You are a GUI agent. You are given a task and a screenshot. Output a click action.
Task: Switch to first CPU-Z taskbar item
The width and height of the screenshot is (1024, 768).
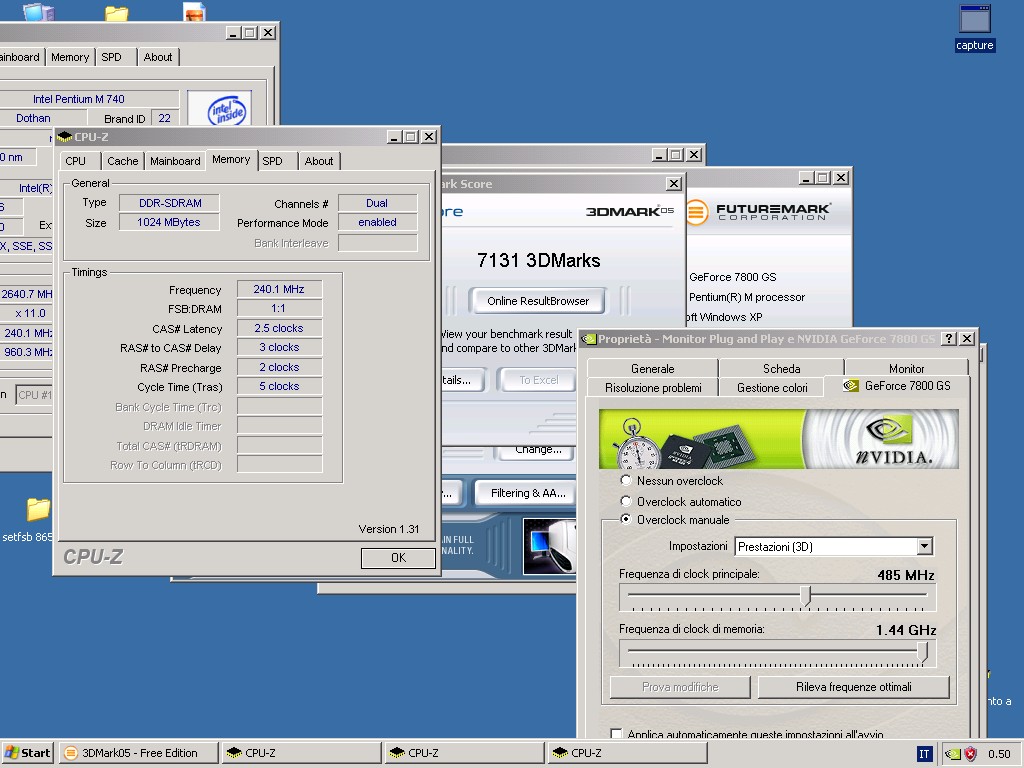(300, 753)
